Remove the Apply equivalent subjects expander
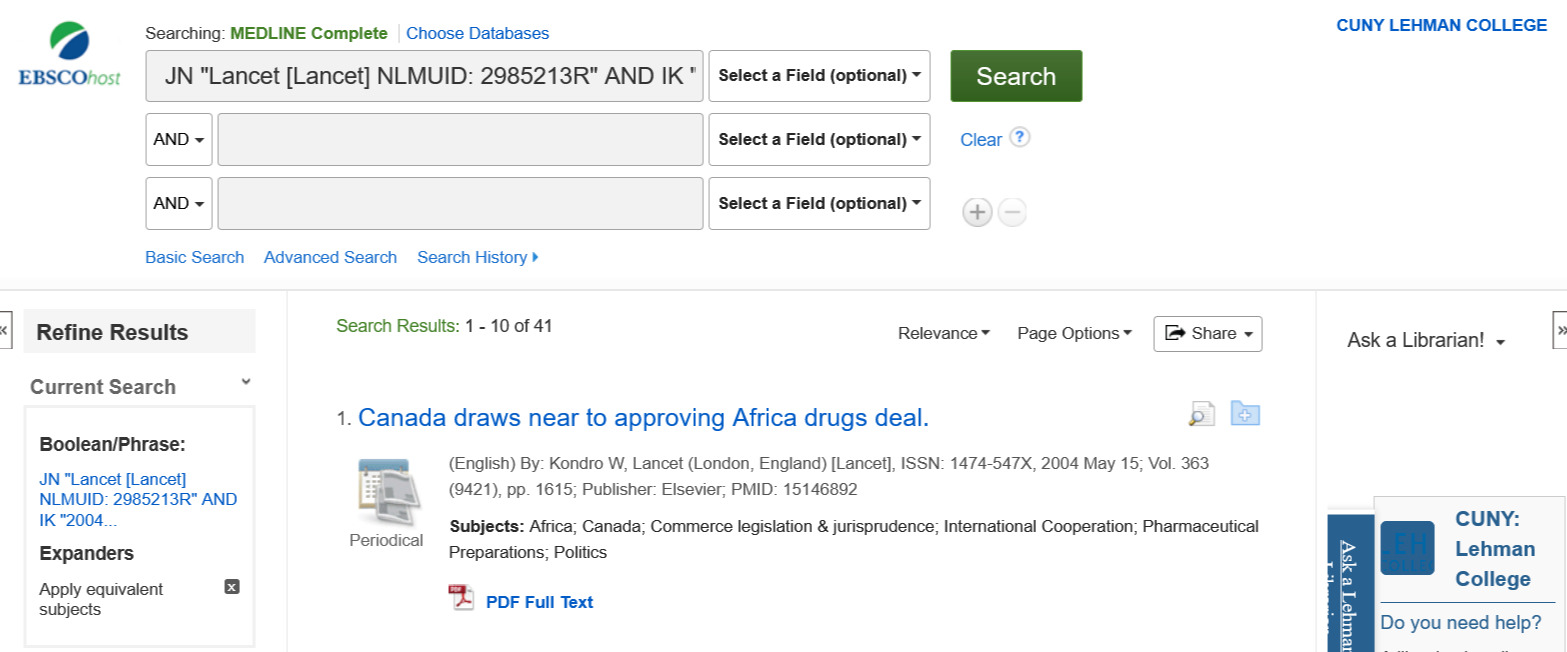The width and height of the screenshot is (1567, 652). pos(232,587)
